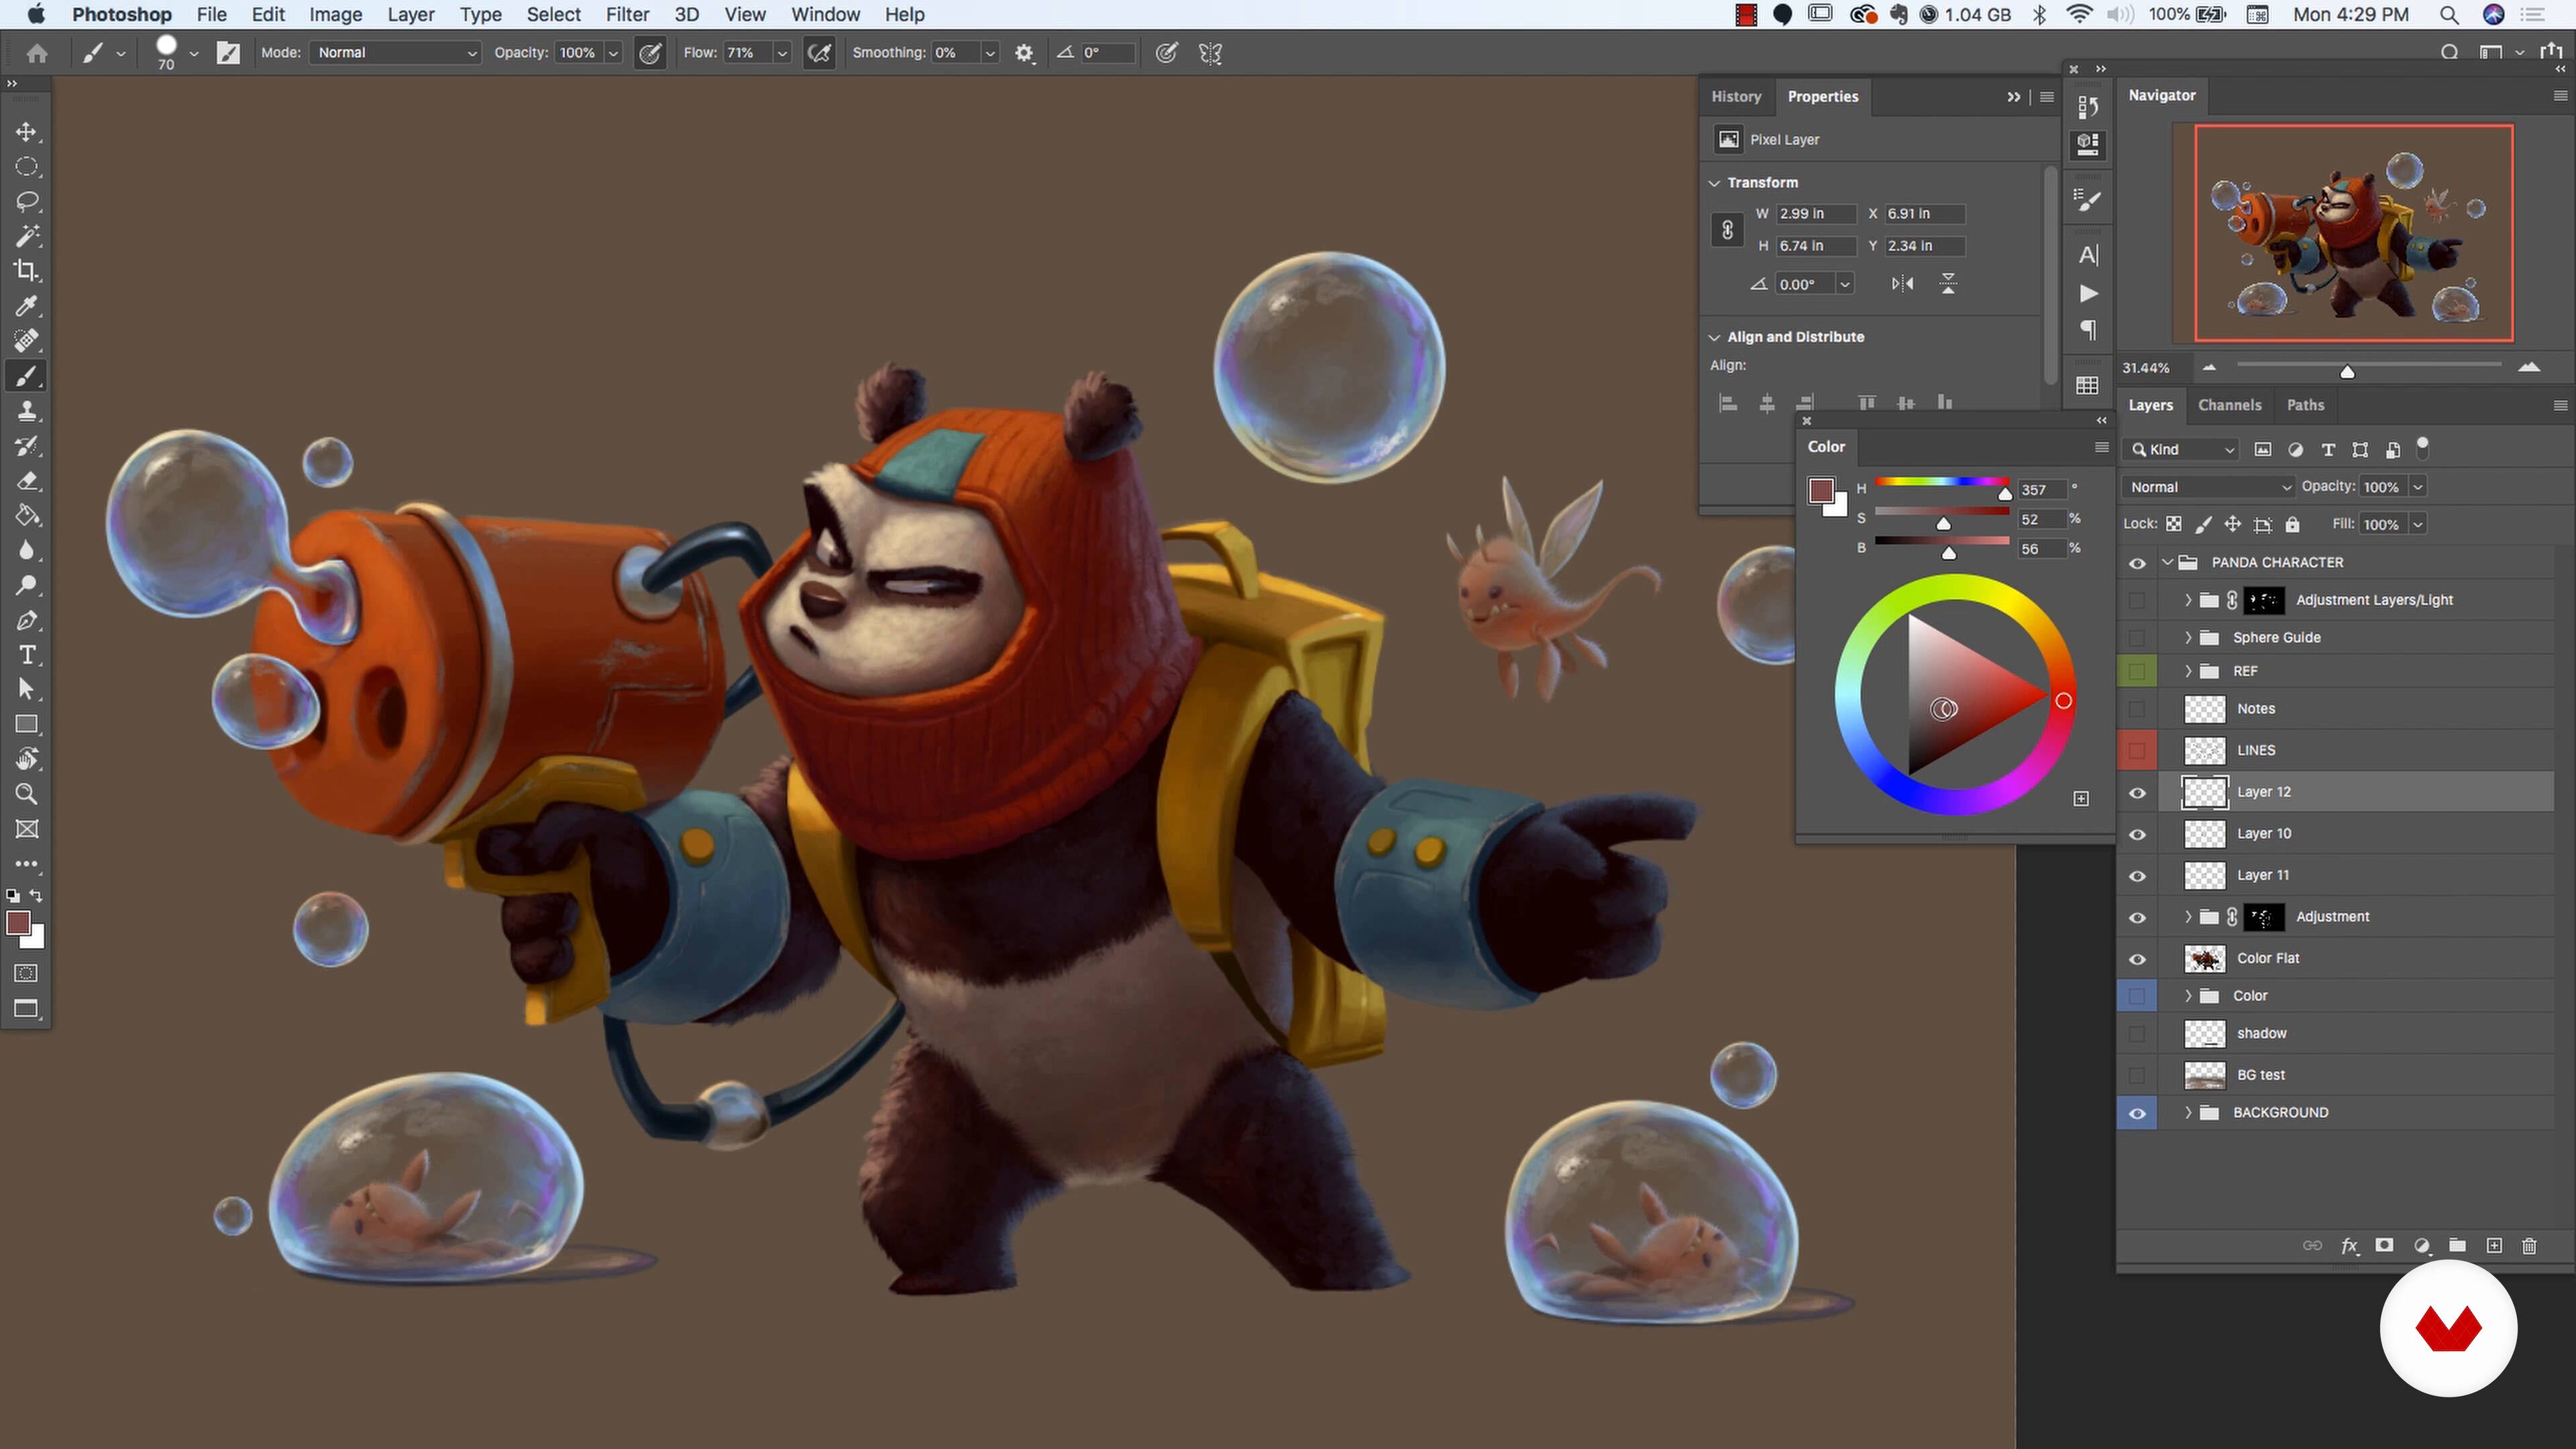Hide Layer 11 visibility eye
Viewport: 2576px width, 1449px height.
pyautogui.click(x=2137, y=876)
